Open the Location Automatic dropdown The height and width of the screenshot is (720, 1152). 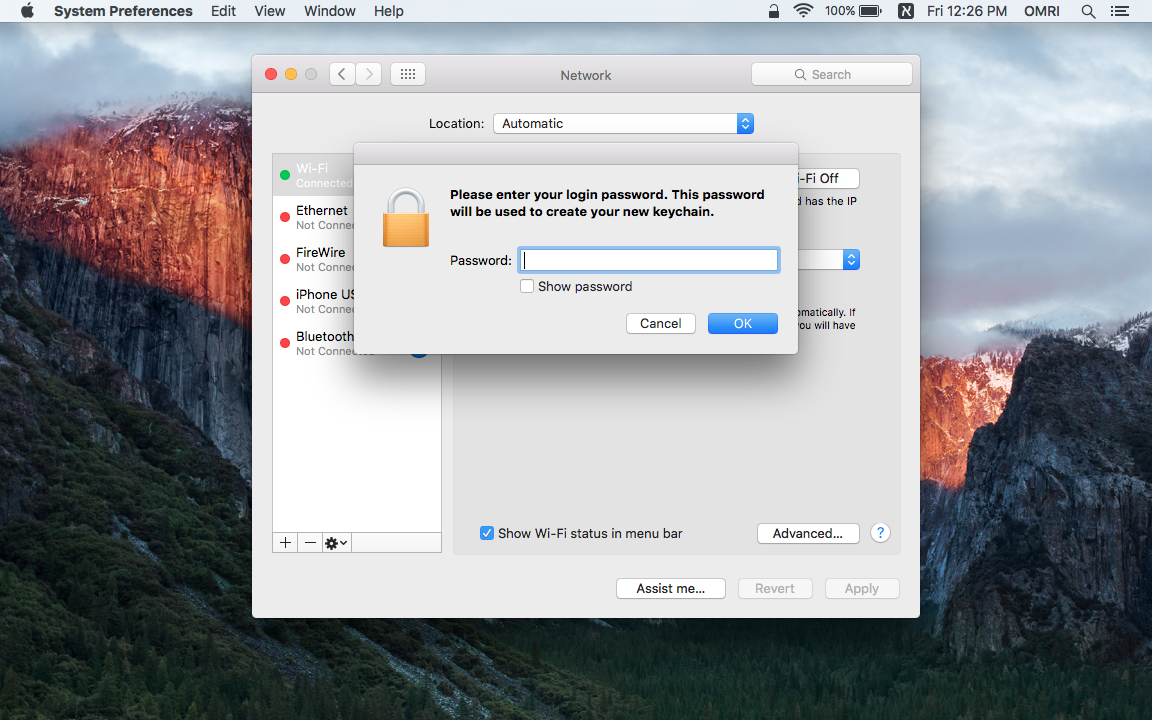623,123
